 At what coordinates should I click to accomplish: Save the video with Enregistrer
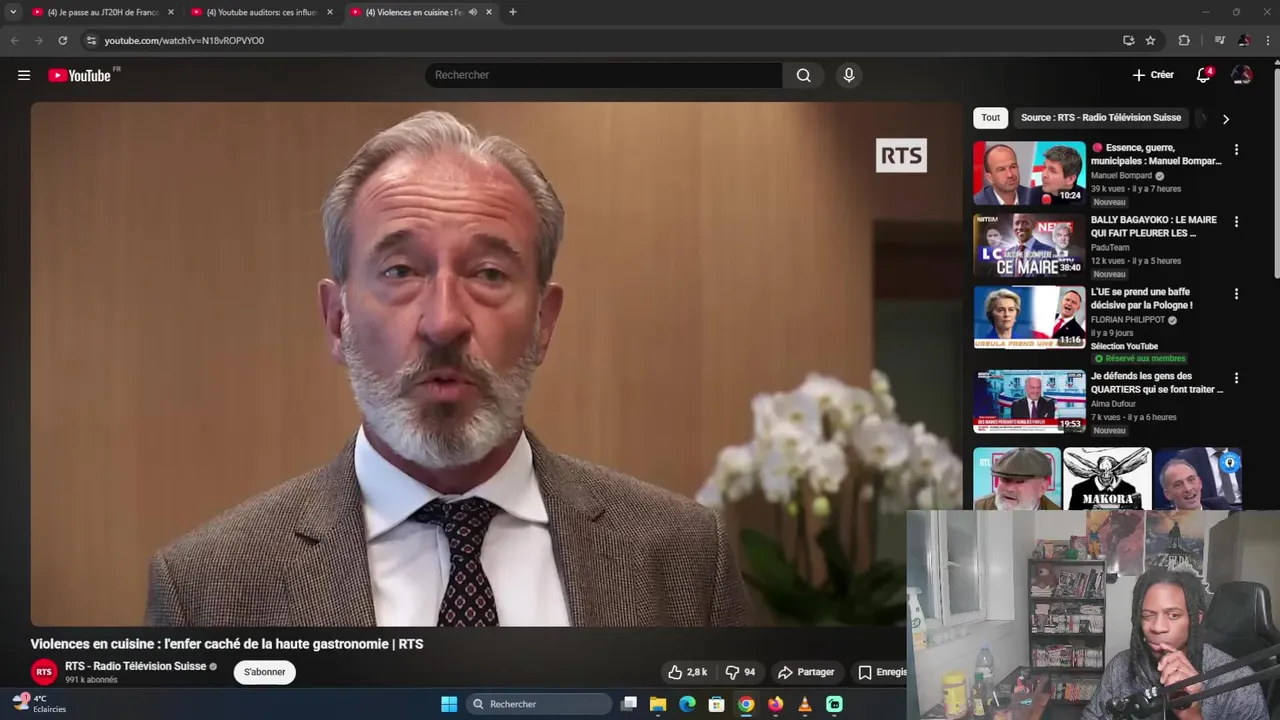[882, 672]
